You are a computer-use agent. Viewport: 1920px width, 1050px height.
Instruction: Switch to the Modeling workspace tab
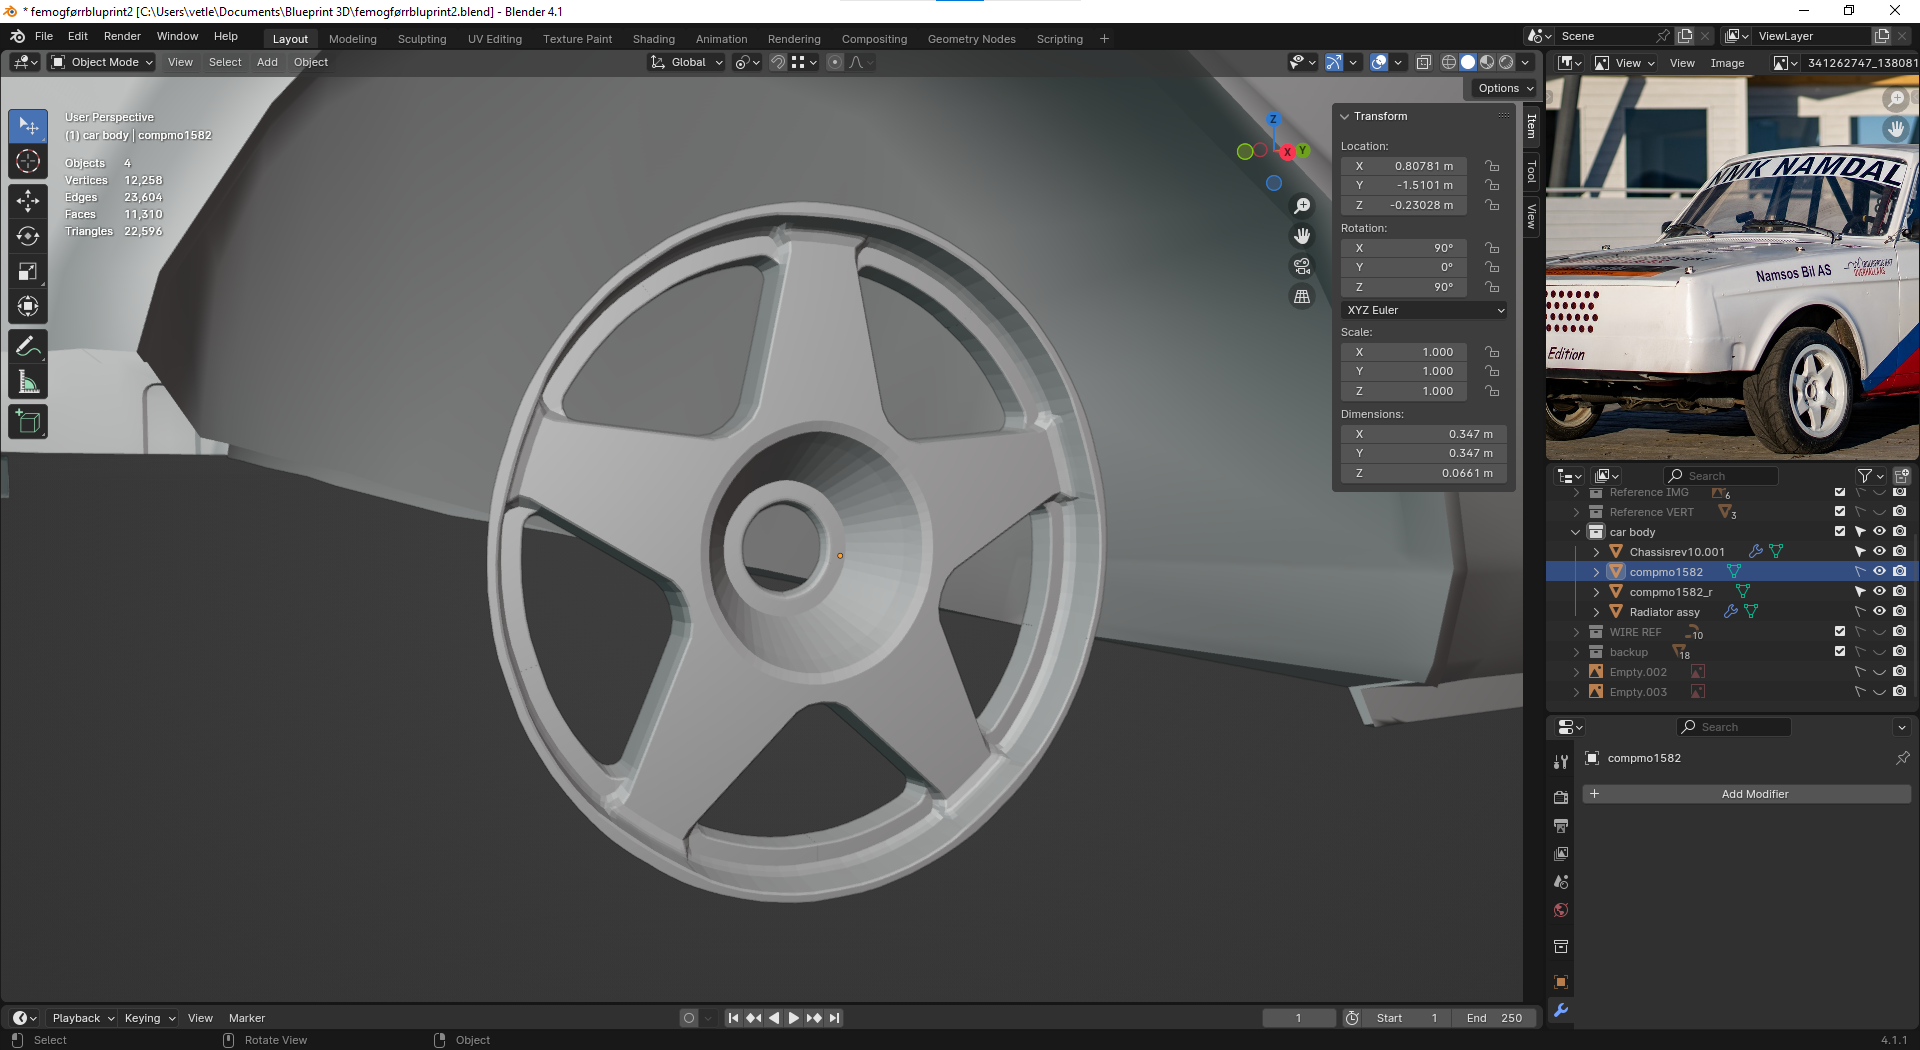pos(353,39)
